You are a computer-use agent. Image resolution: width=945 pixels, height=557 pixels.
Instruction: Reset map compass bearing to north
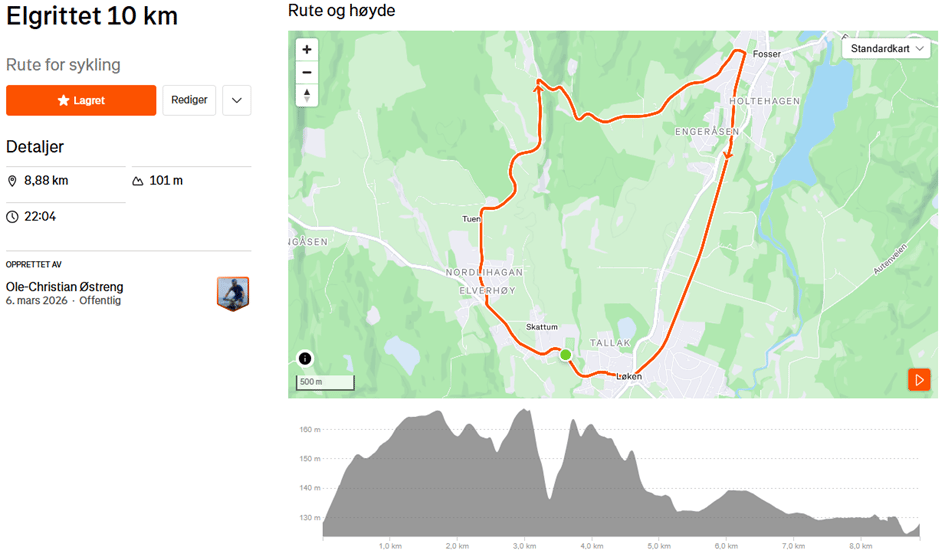[x=307, y=95]
